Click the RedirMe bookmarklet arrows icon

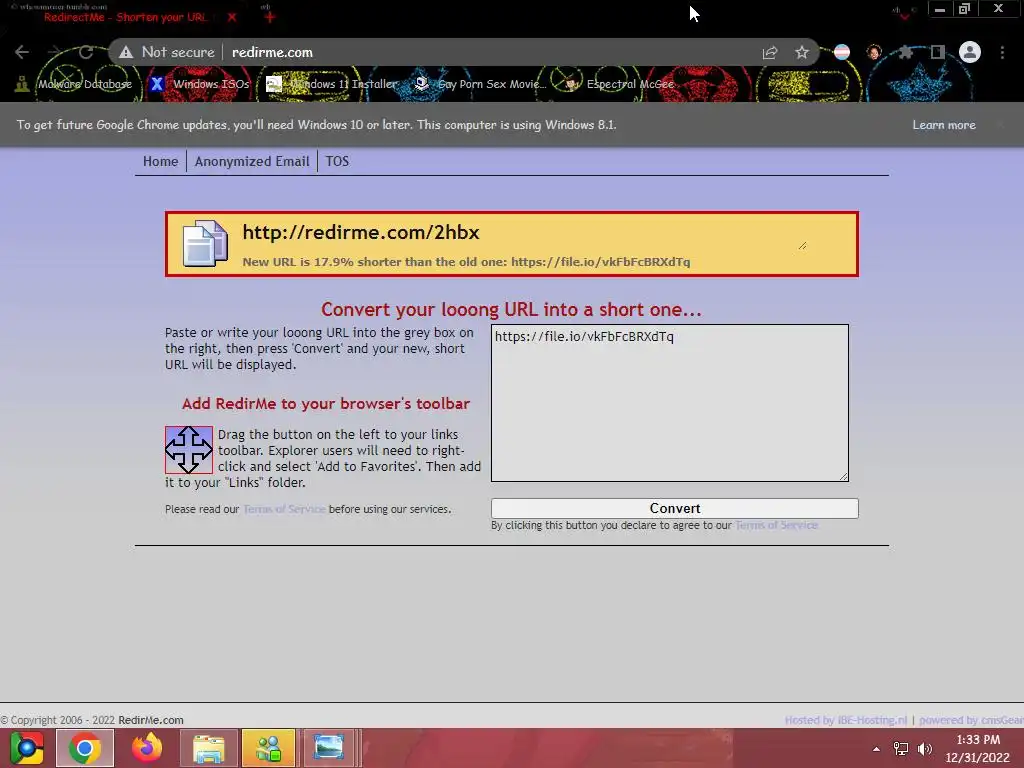pos(189,450)
